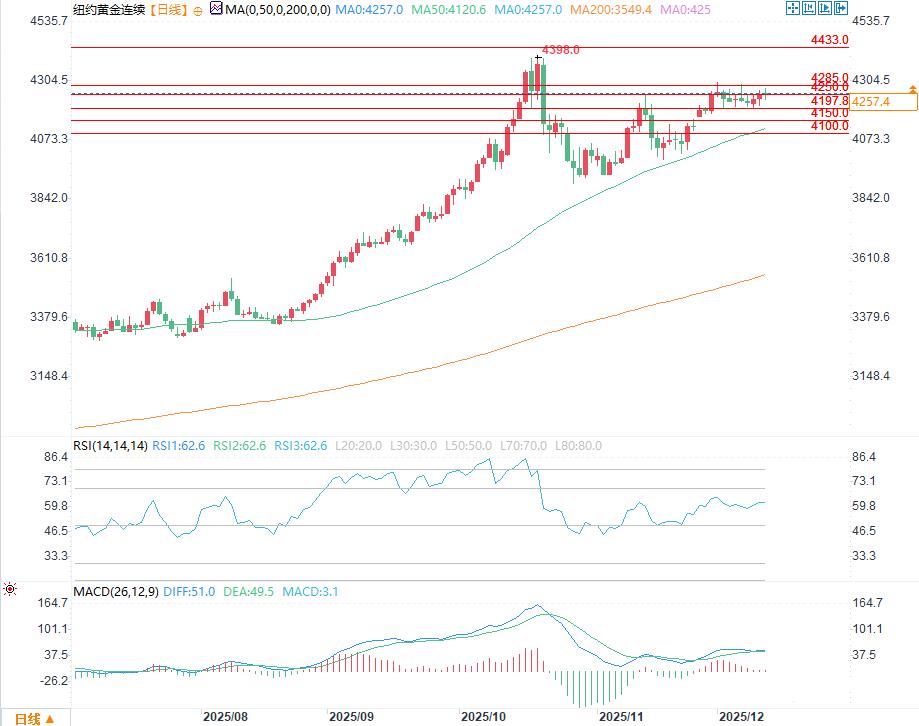Click the second icon in the top-right chart toolbar
Screen dimensions: 919x726
(x=808, y=8)
